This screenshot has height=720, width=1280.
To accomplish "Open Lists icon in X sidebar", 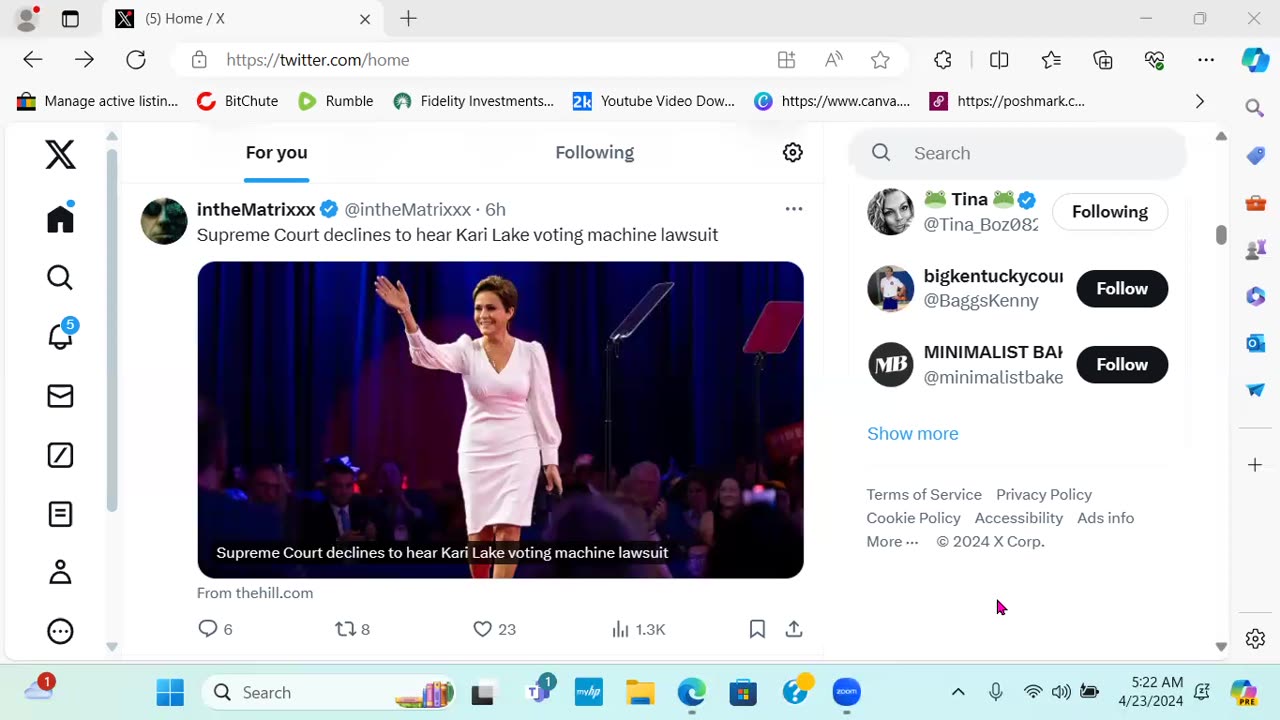I will (x=60, y=514).
